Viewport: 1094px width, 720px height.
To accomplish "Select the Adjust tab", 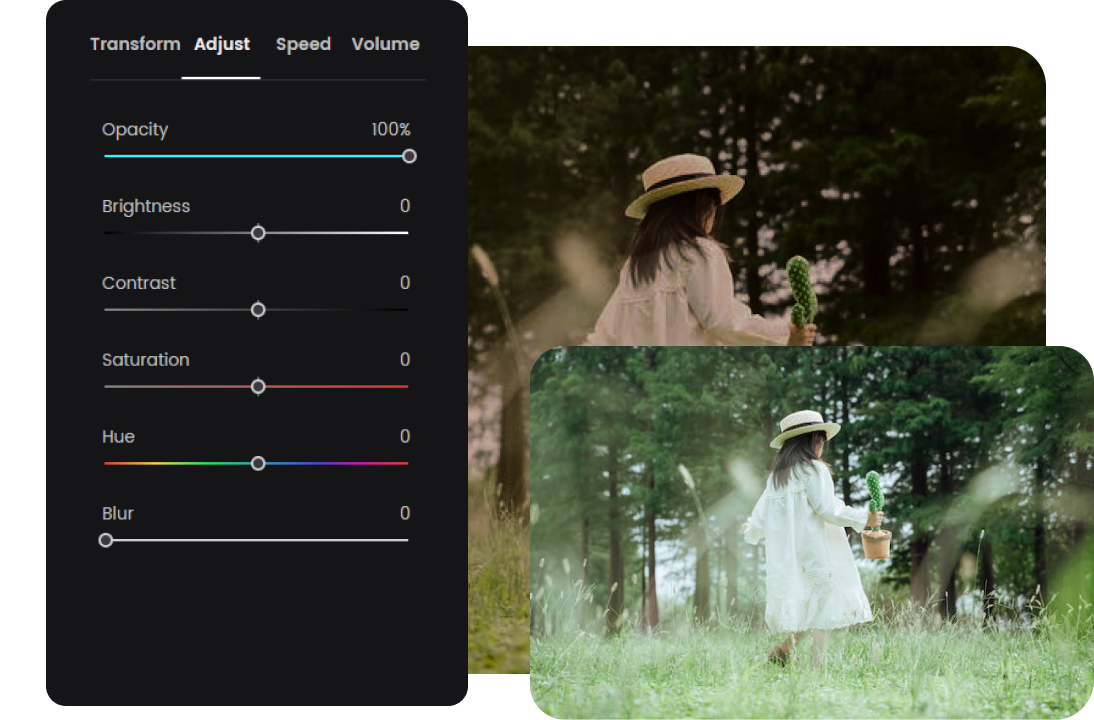I will [x=221, y=44].
